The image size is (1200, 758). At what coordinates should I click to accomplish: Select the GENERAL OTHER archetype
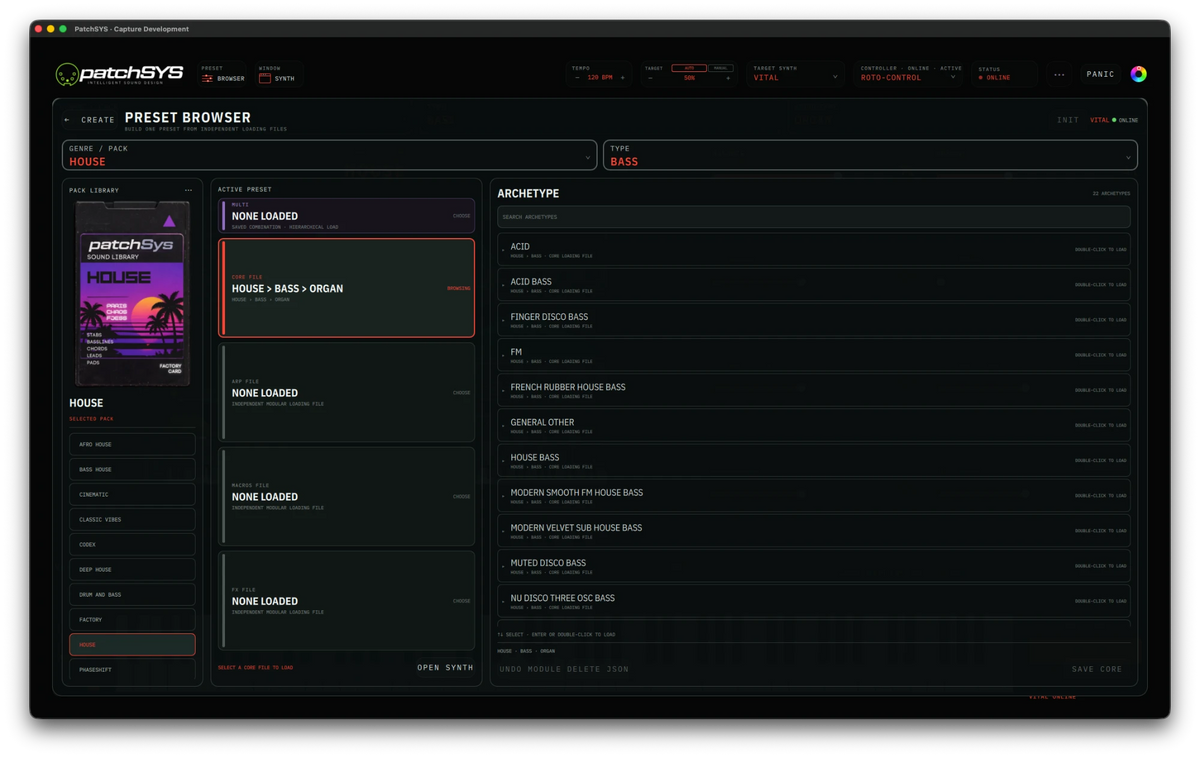[x=814, y=425]
